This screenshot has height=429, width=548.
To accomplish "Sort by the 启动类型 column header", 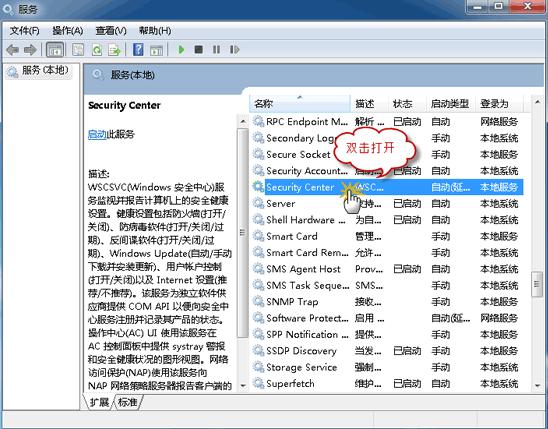I will (x=450, y=103).
